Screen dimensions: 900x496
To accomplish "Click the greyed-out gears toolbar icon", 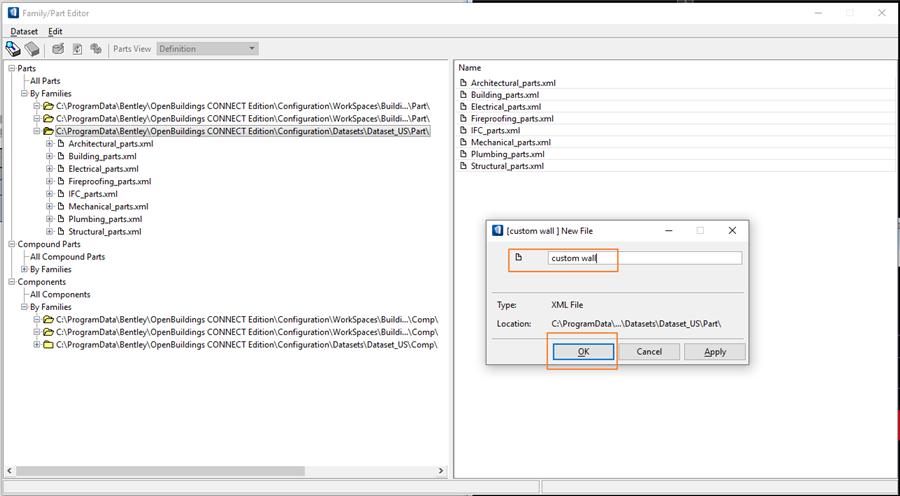I will click(96, 49).
